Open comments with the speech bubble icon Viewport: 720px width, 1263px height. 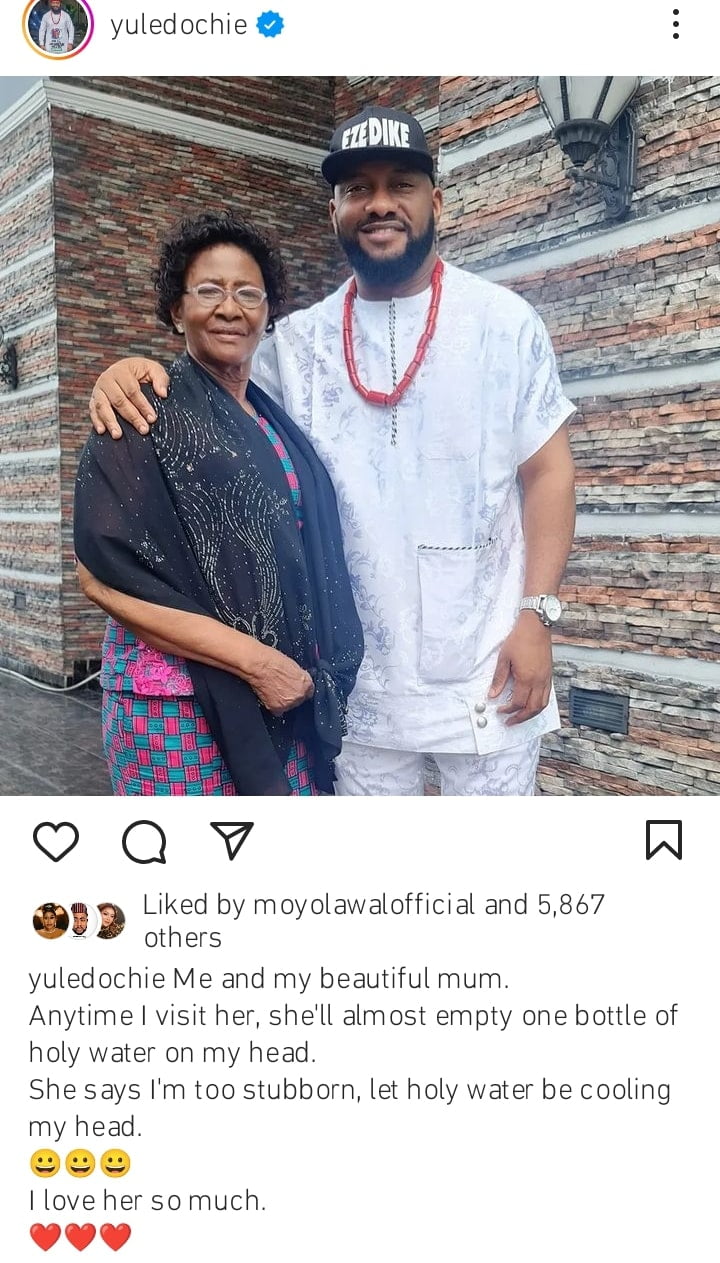146,843
